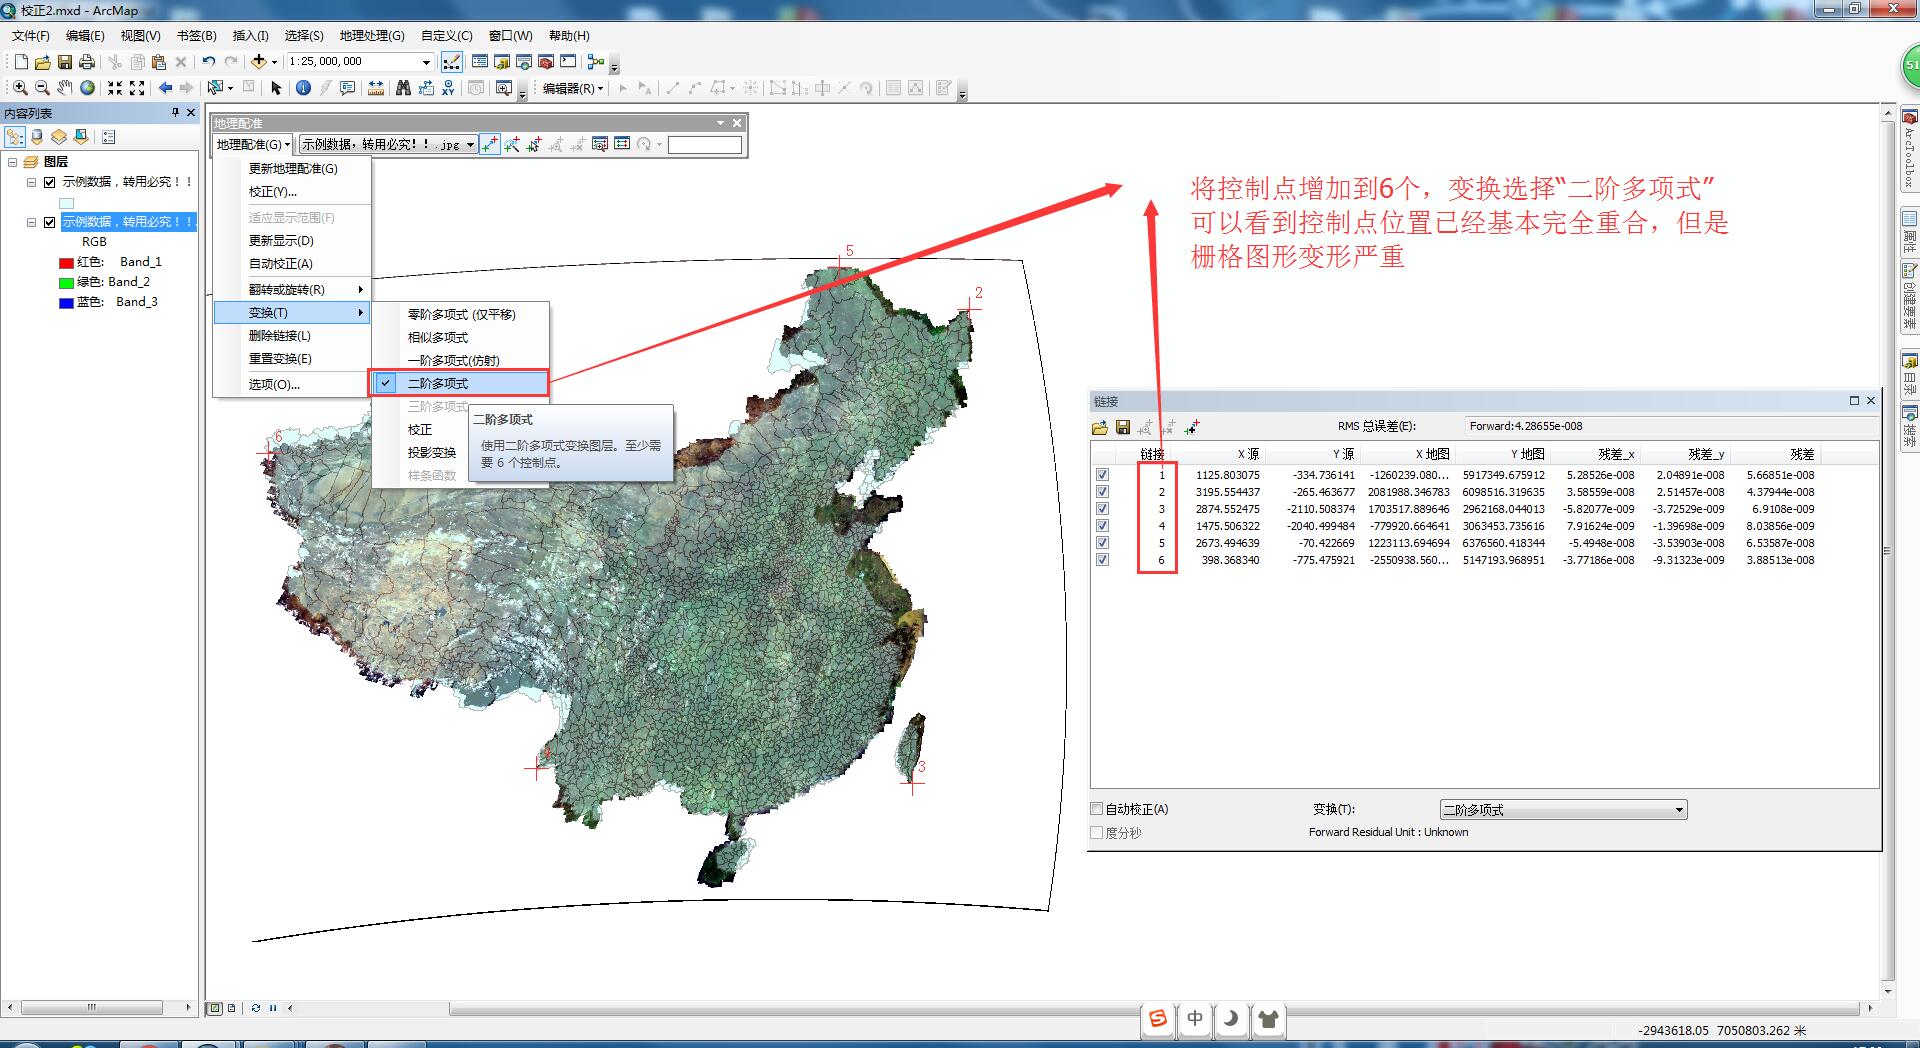Image resolution: width=1920 pixels, height=1048 pixels.
Task: Save links in the link table
Action: pos(1123,427)
